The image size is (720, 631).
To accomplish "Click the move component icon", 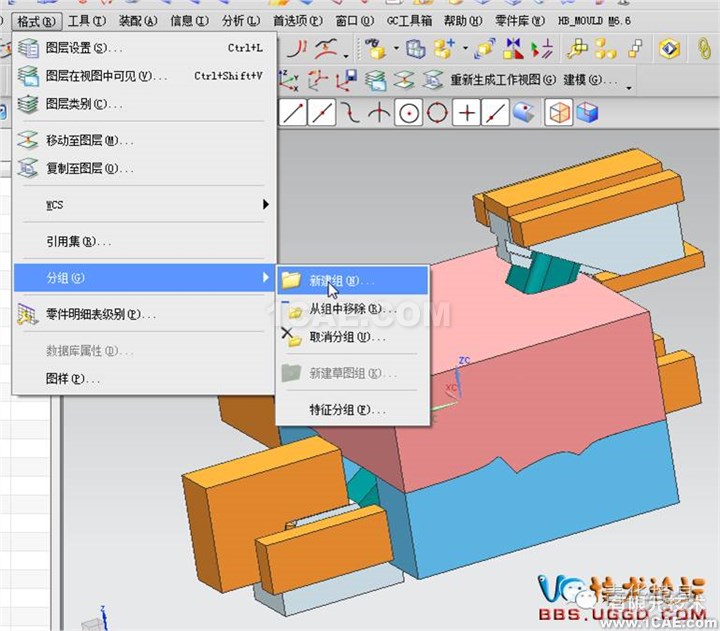I will tap(485, 49).
